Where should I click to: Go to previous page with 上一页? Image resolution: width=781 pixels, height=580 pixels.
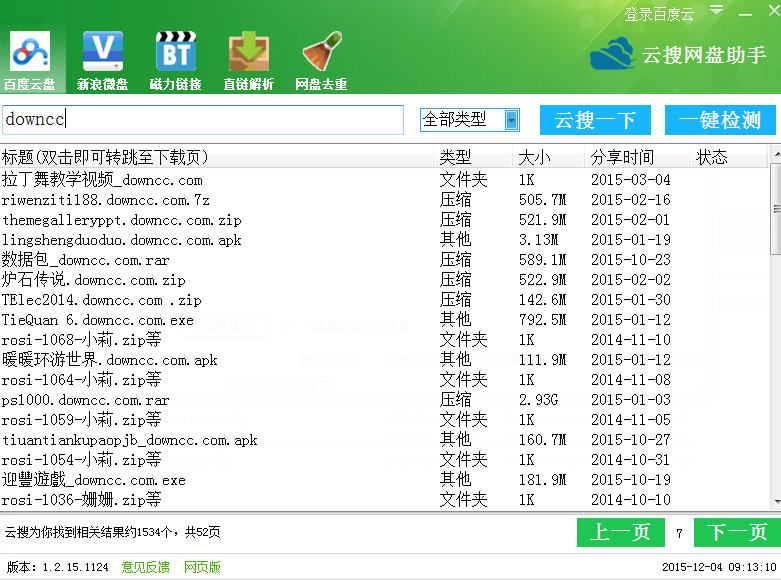[621, 533]
